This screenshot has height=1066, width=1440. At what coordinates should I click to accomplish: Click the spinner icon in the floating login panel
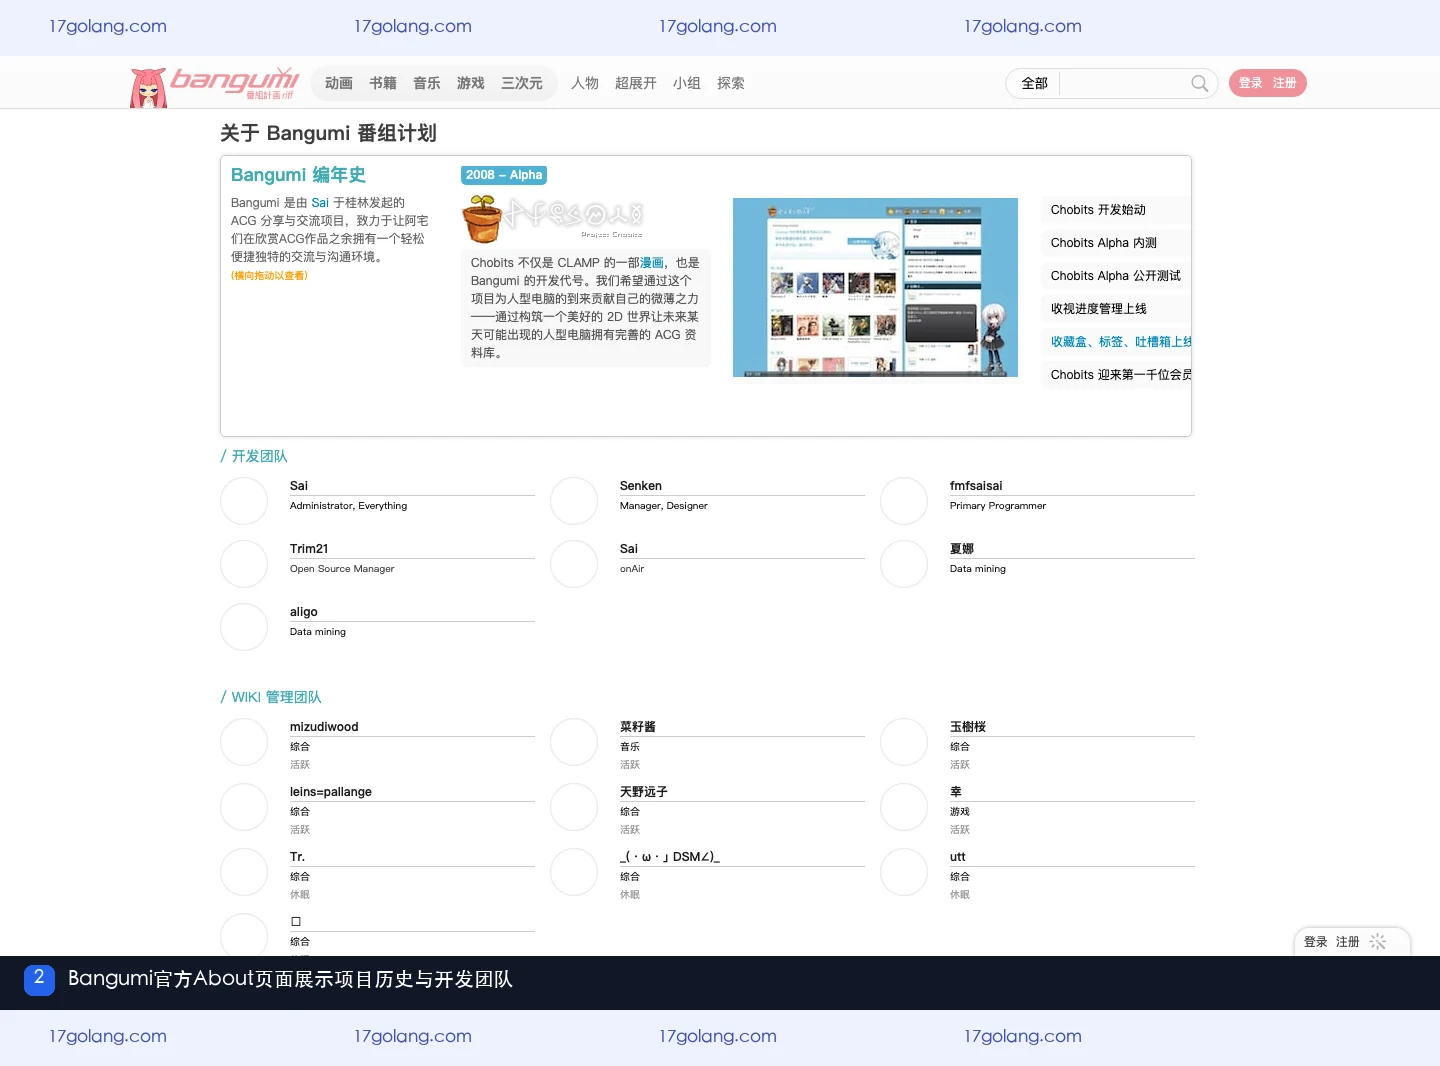(1378, 942)
